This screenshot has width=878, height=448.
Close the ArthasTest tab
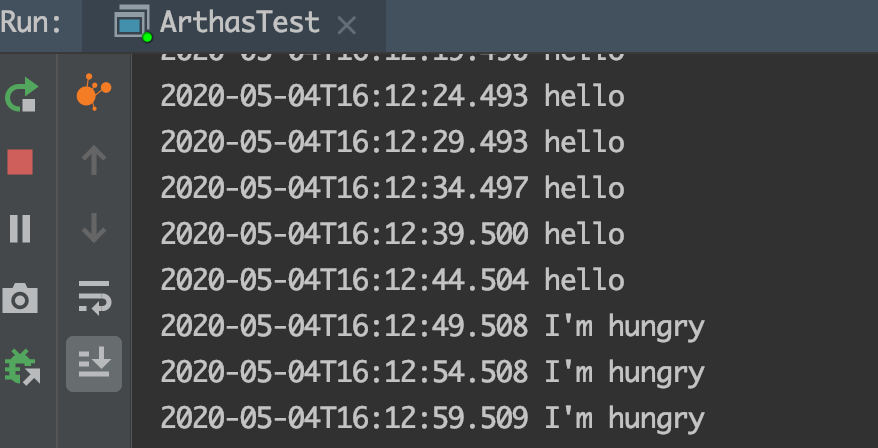coord(347,24)
